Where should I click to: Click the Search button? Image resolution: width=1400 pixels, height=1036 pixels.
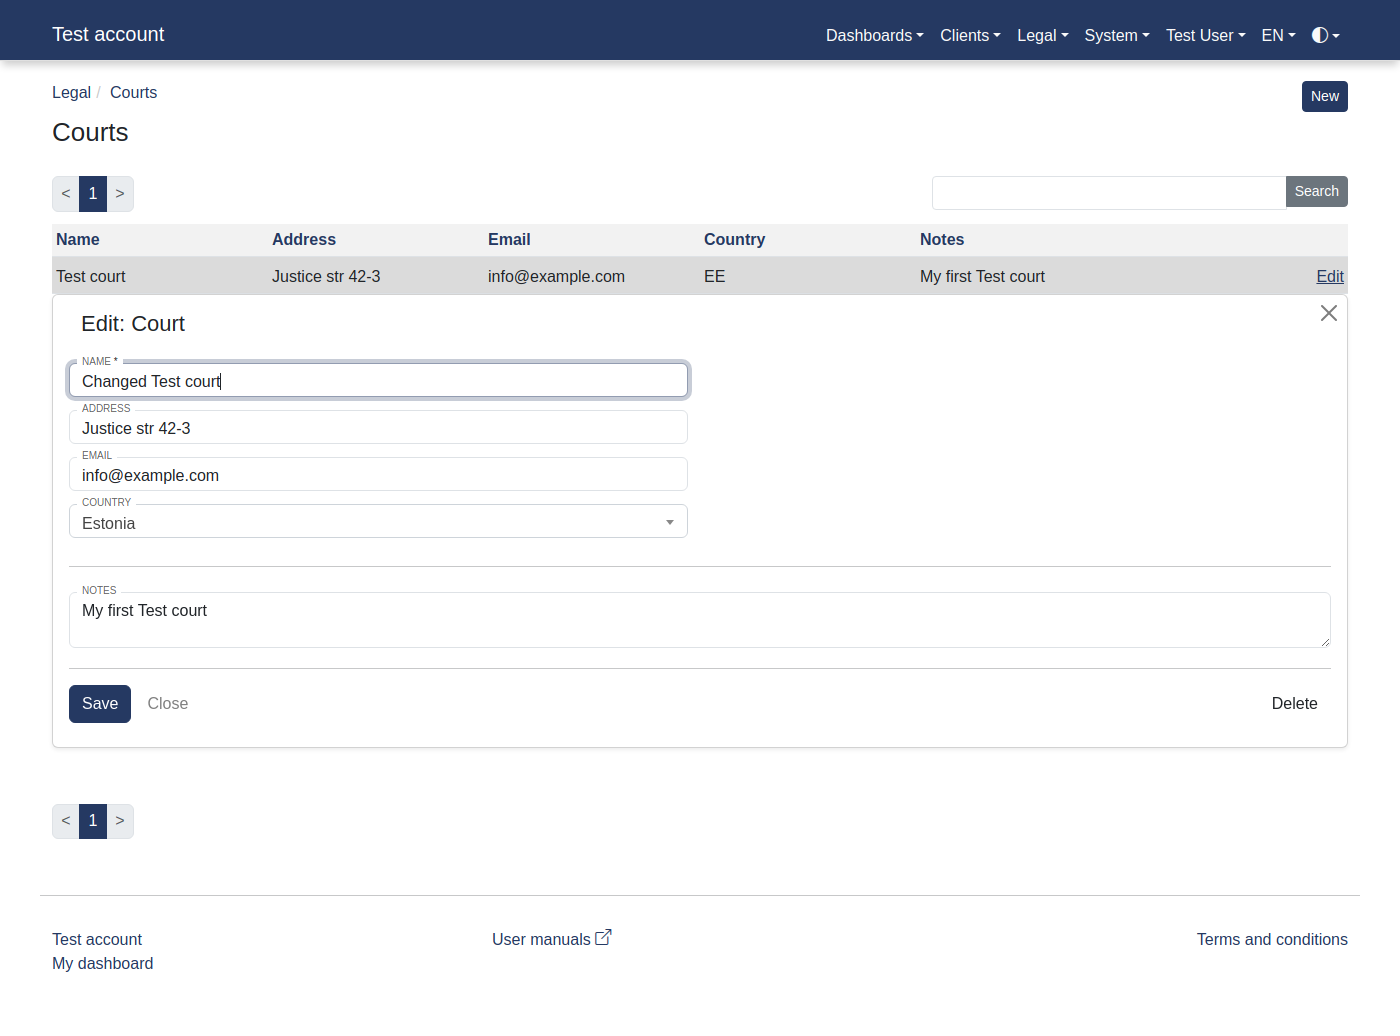click(x=1316, y=192)
